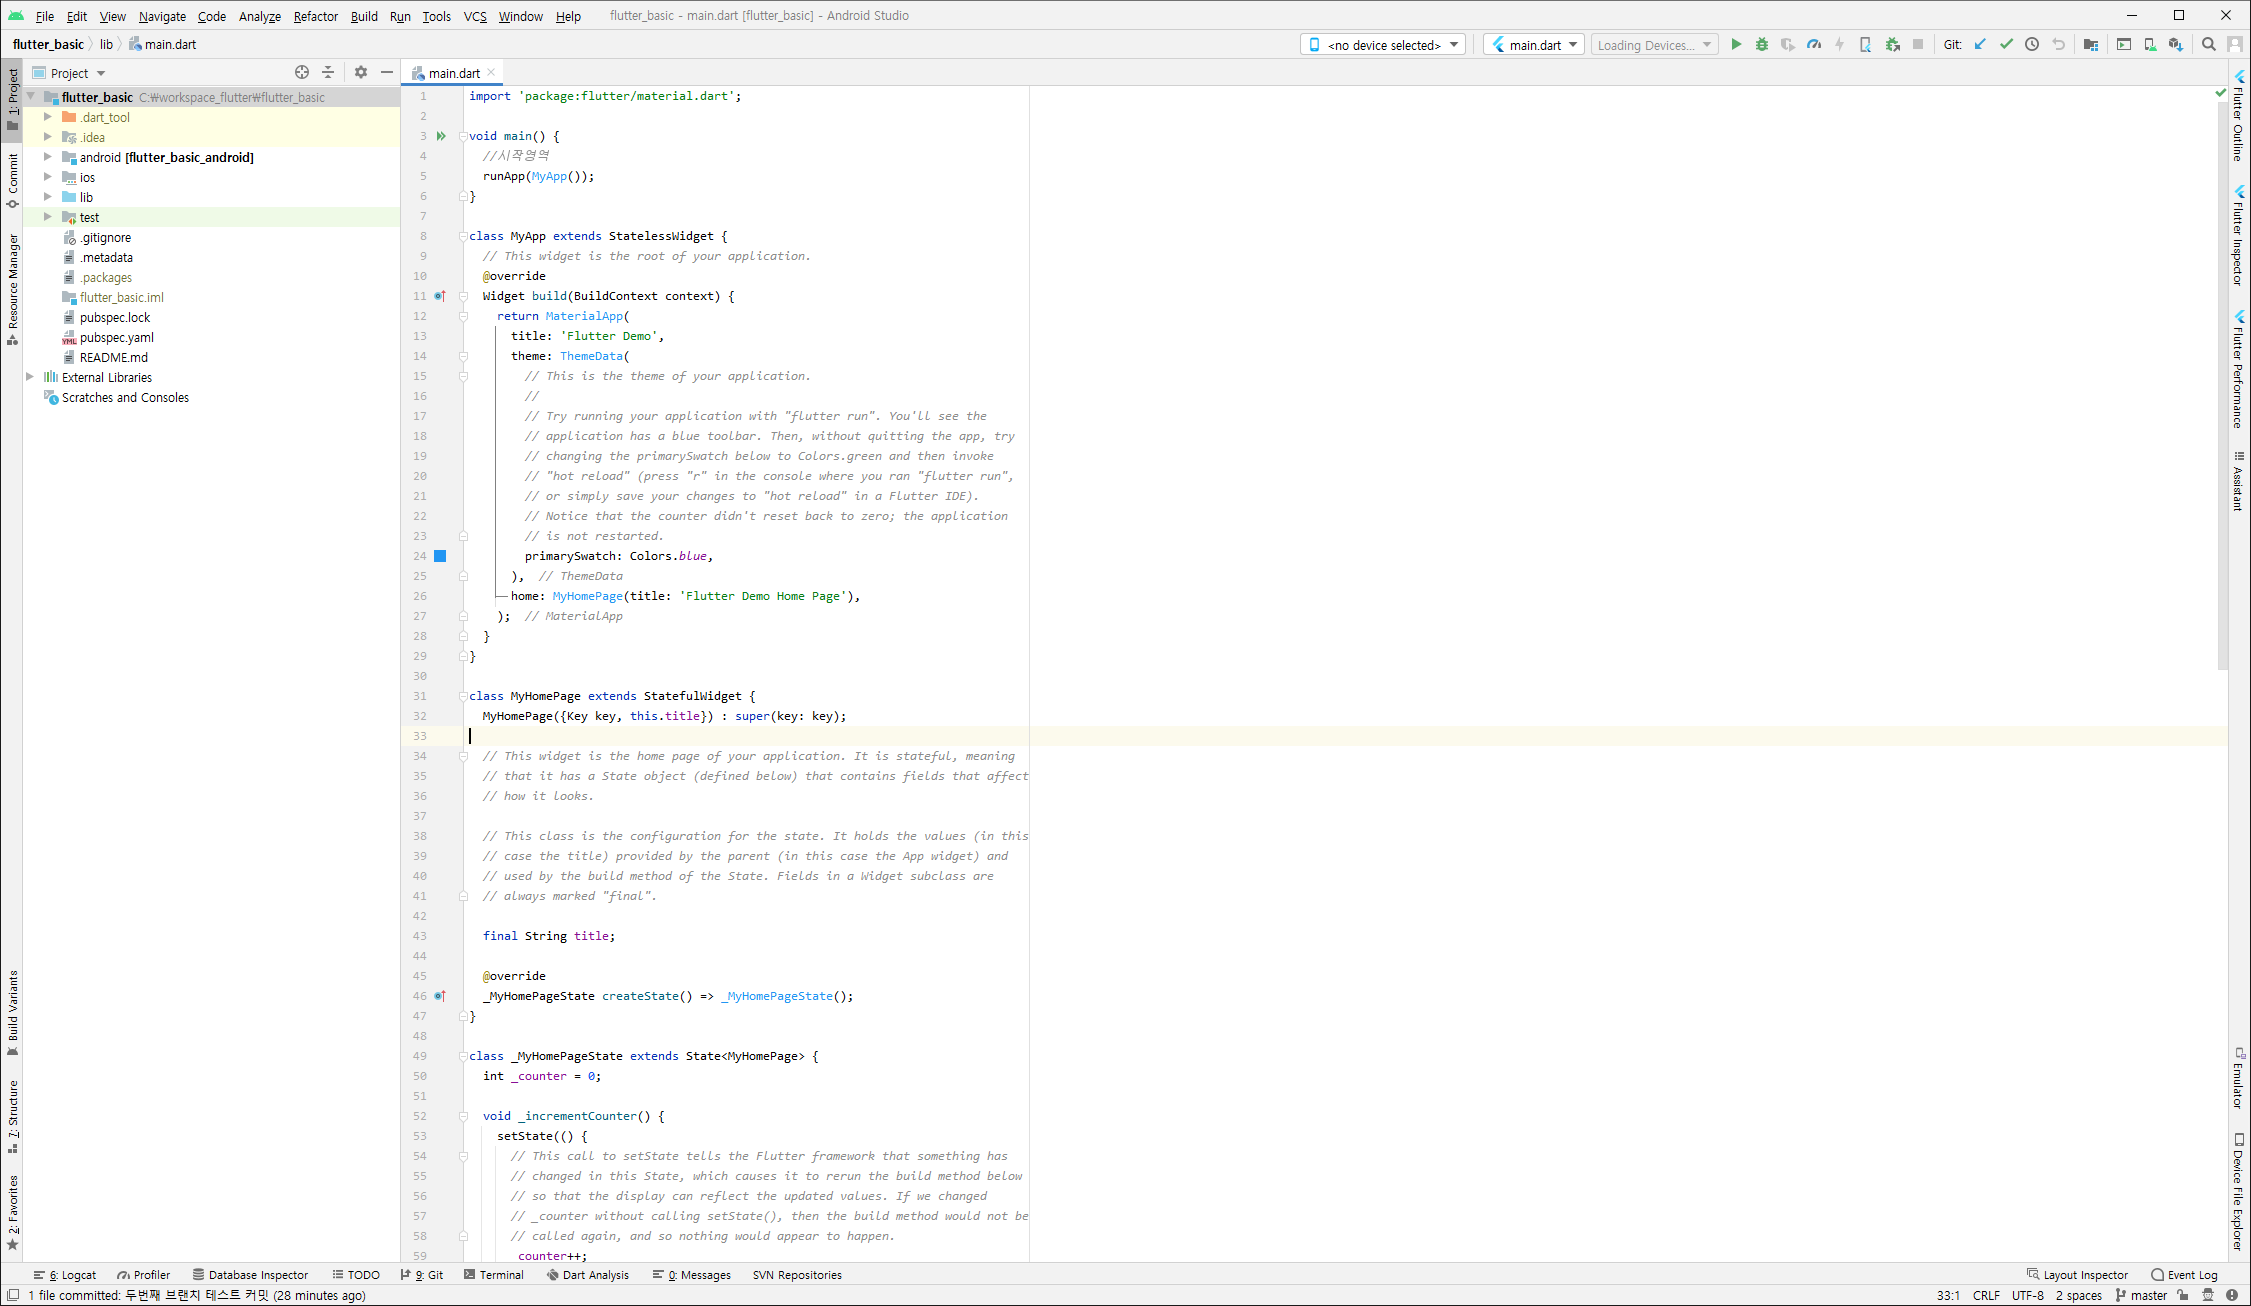2251x1306 pixels.
Task: Select the main.dart editor tab
Action: pos(453,73)
